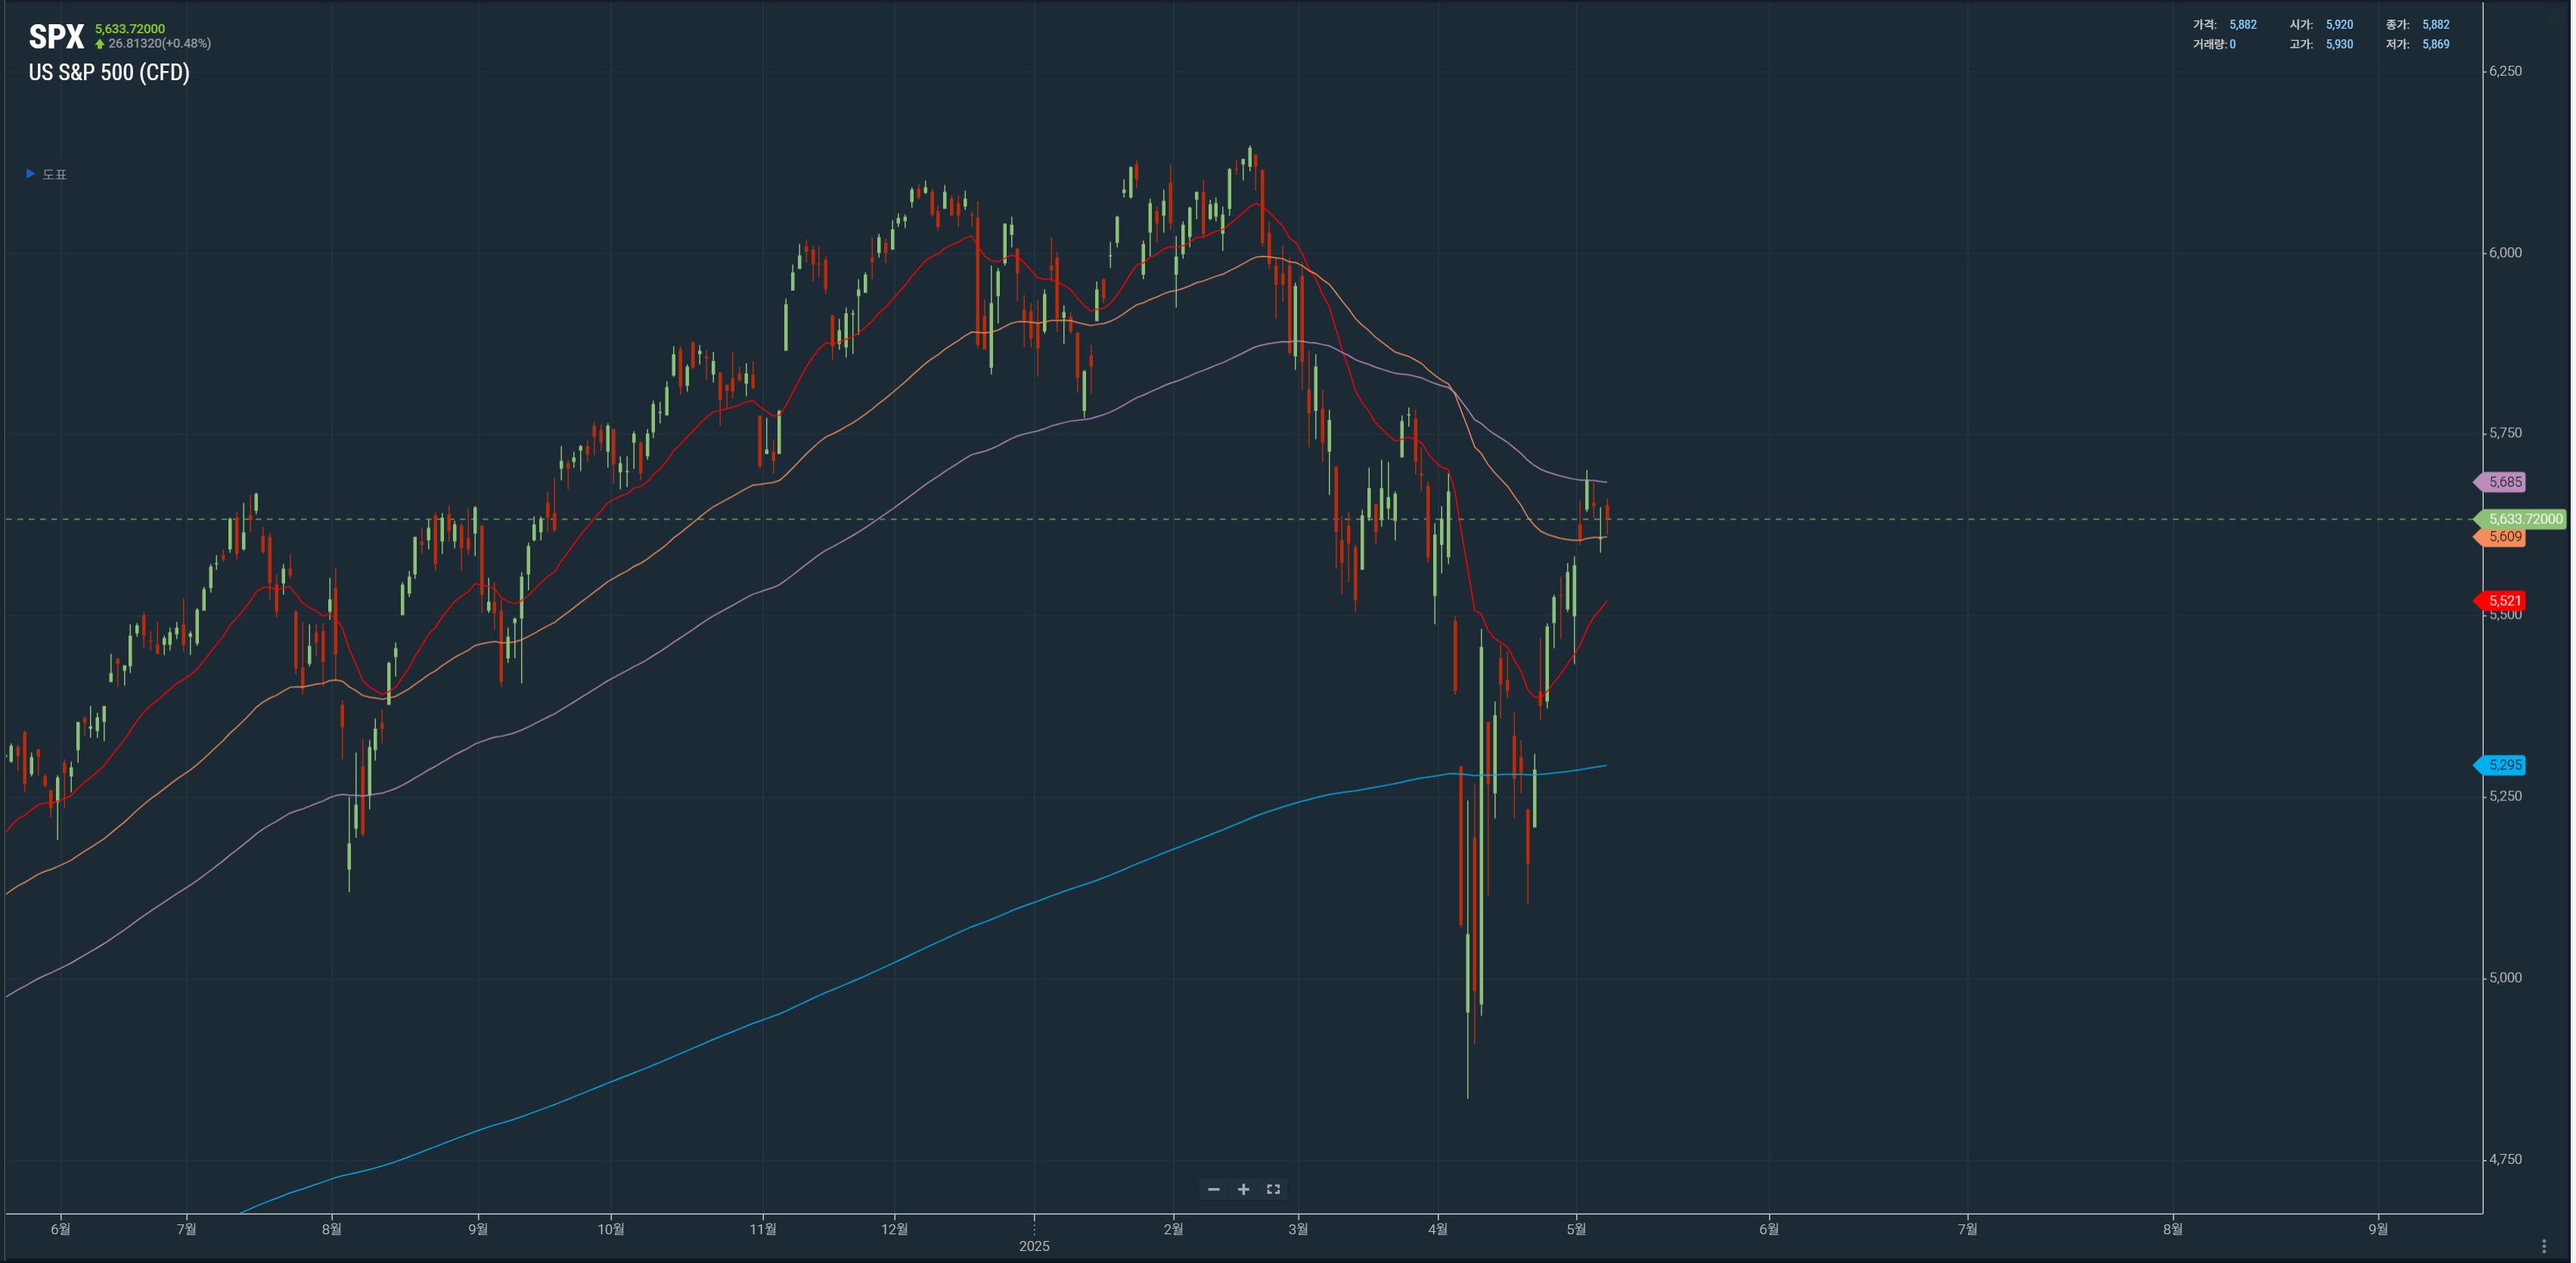Click the red 5,521 moving average tag

click(2500, 601)
